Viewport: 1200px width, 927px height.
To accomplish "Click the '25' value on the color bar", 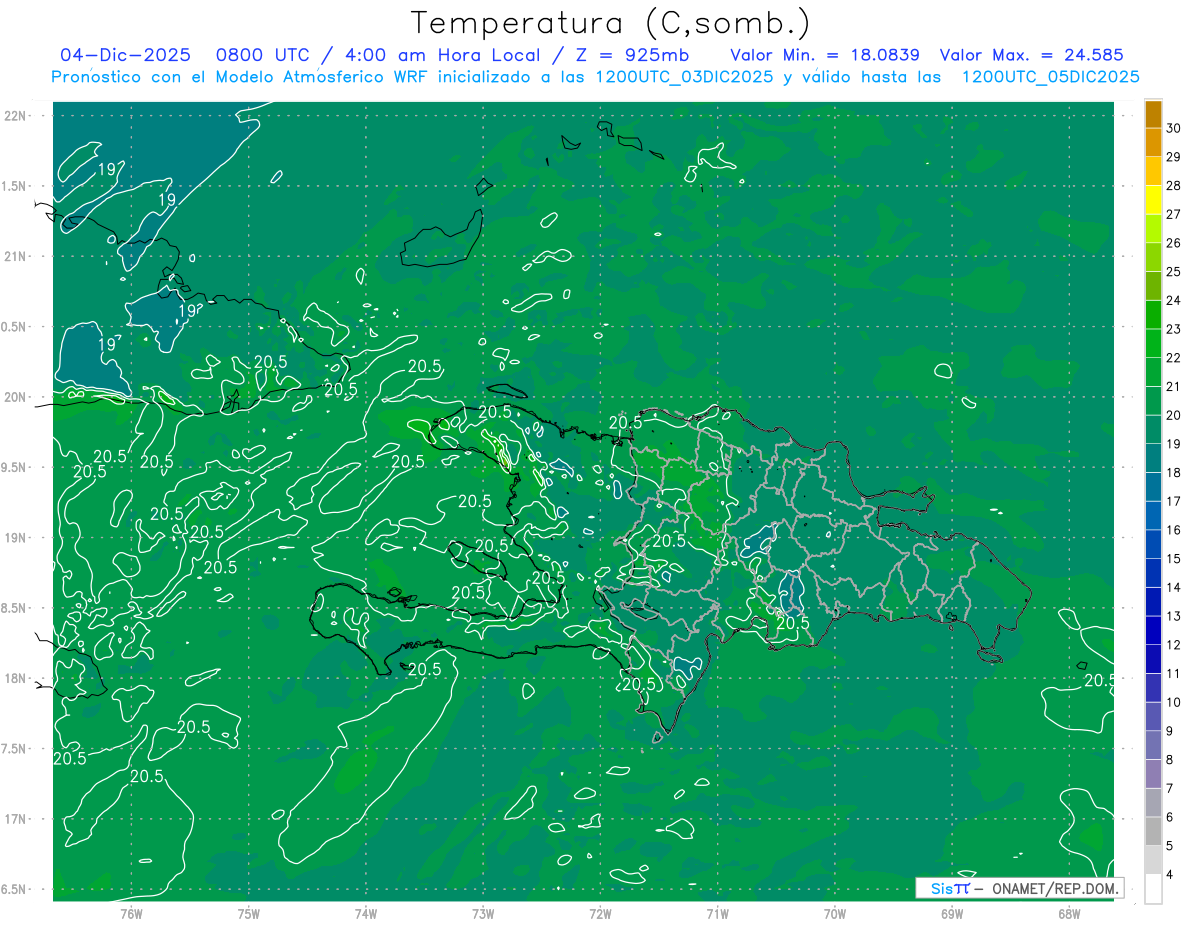I will (x=1174, y=272).
